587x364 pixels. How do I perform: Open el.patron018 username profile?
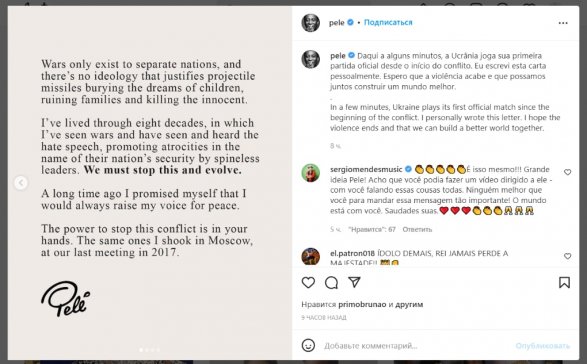(x=352, y=254)
